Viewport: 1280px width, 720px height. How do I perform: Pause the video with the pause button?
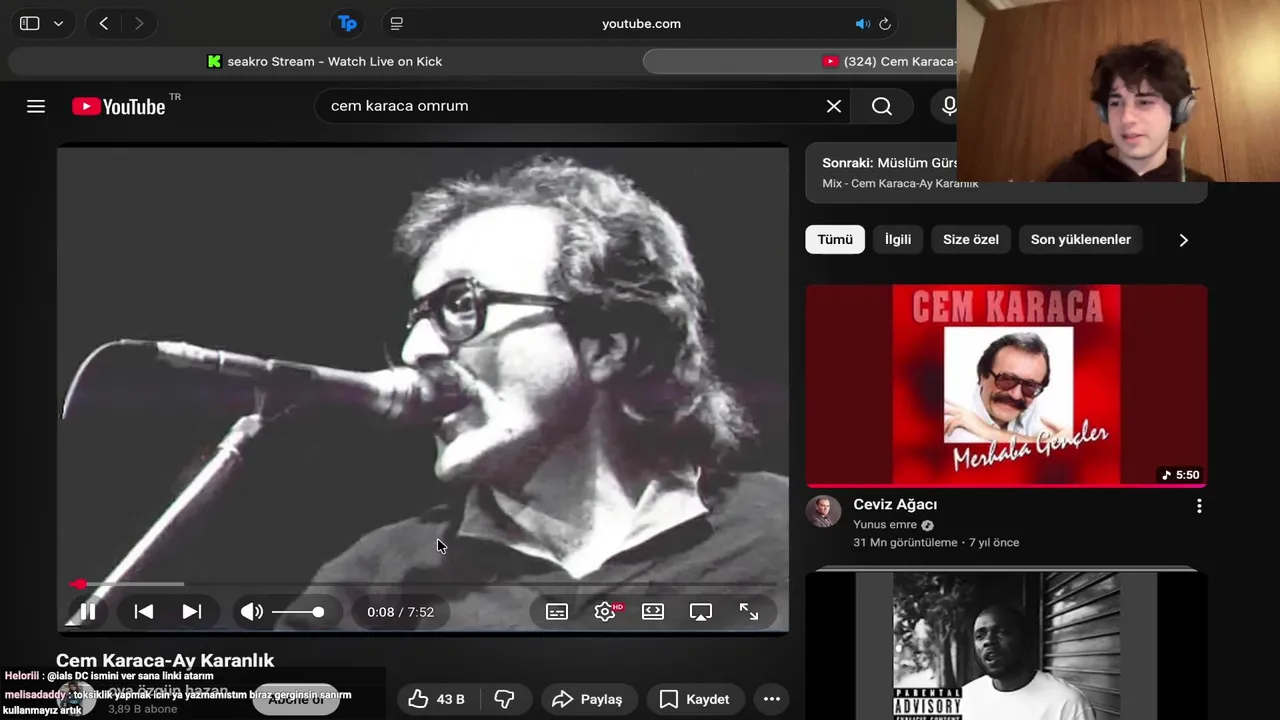tap(88, 612)
